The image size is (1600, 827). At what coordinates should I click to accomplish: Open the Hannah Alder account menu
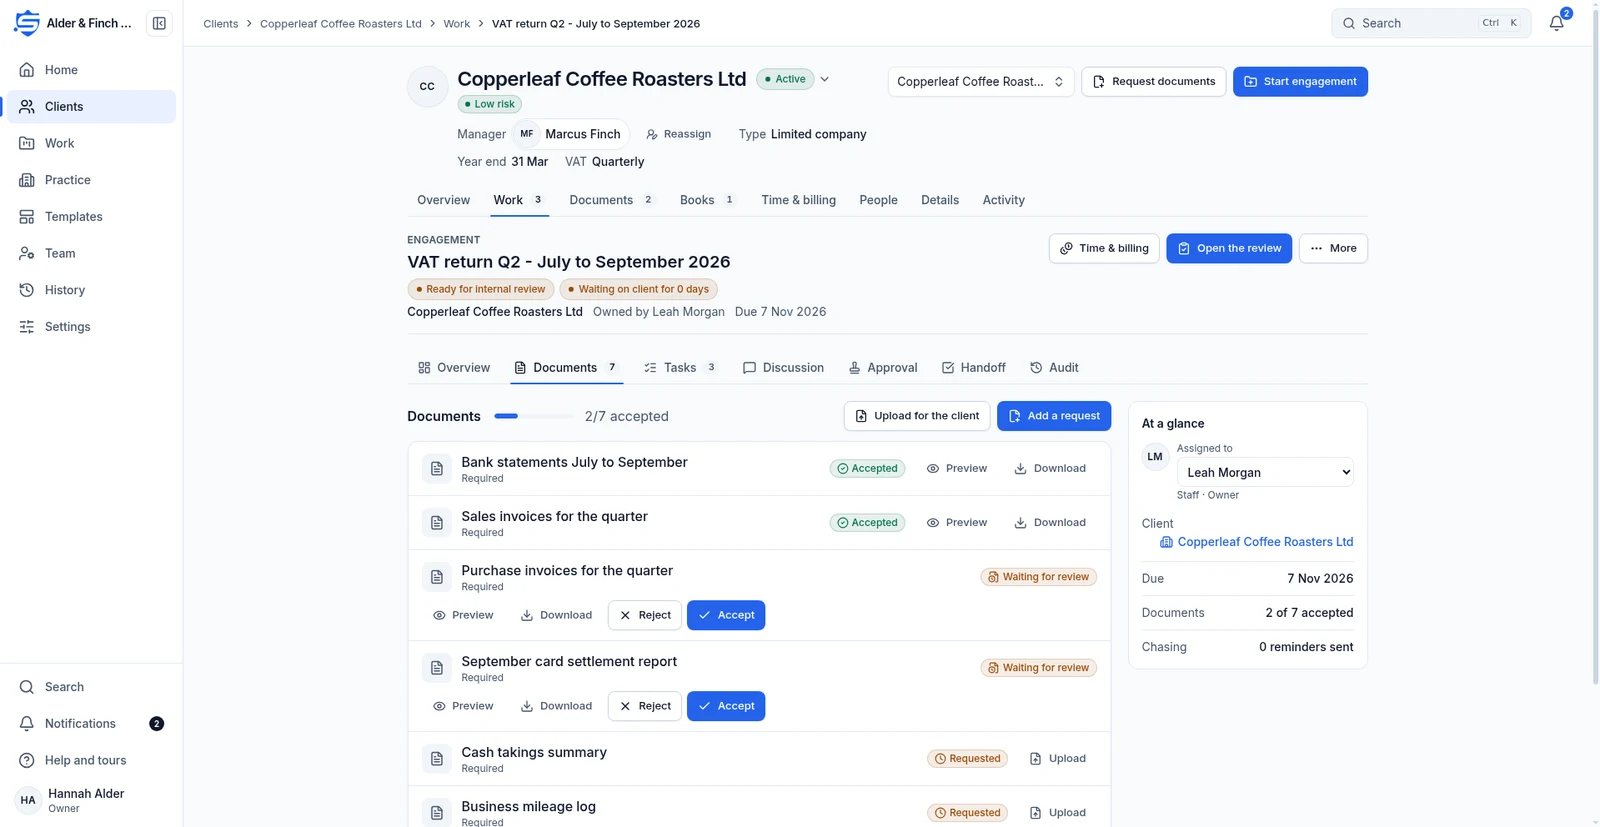[91, 800]
